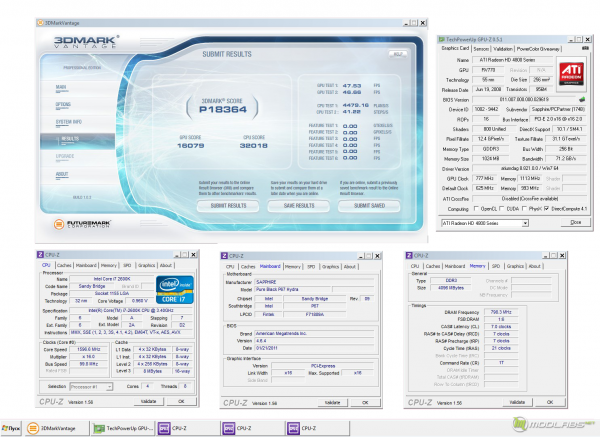The width and height of the screenshot is (600, 437).
Task: Click the 3DMarkVantage title bar icon
Action: pyautogui.click(x=40, y=23)
